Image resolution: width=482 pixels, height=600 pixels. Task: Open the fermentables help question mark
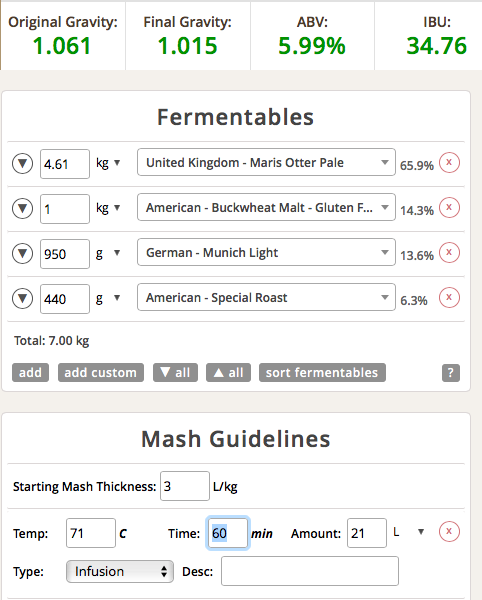tap(451, 373)
